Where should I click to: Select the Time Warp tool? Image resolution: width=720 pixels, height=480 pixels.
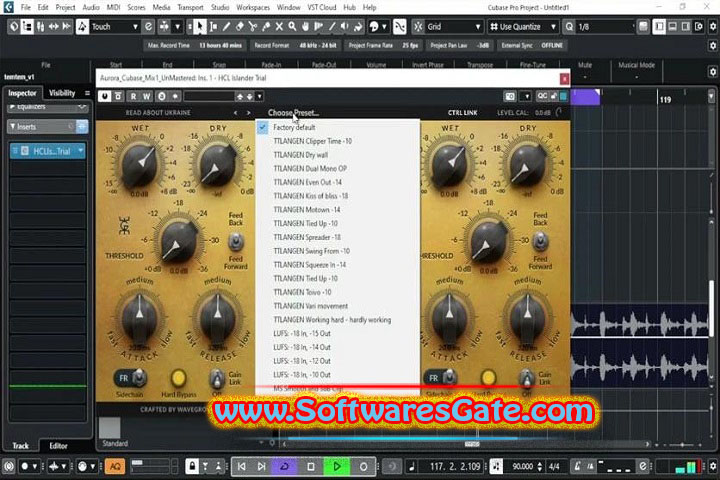point(318,27)
